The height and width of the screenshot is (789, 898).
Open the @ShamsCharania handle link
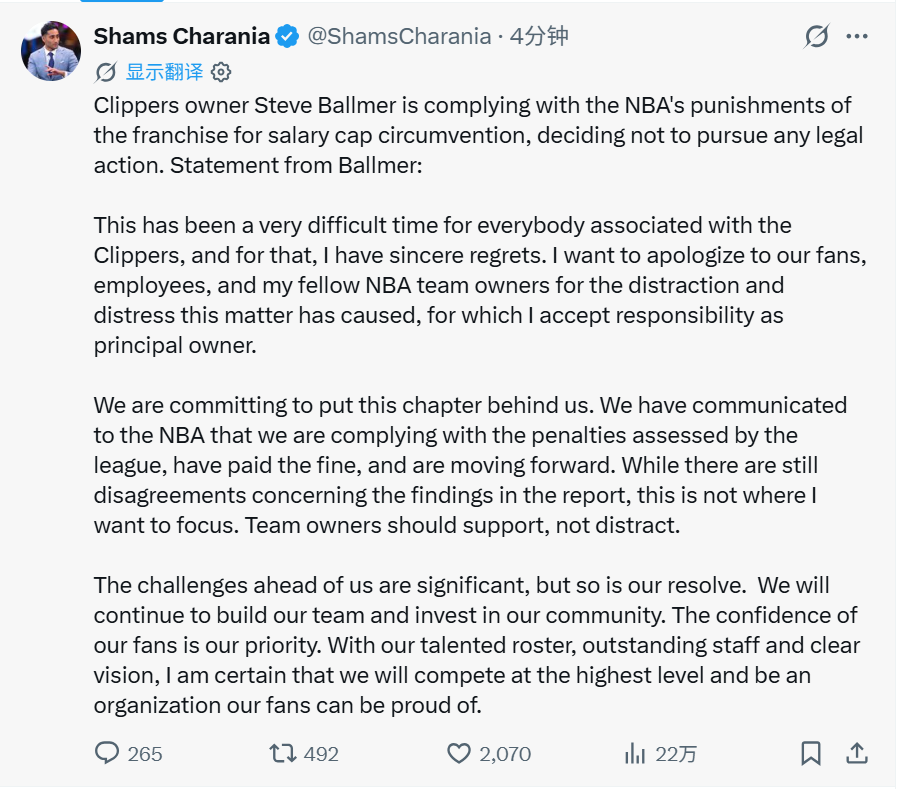399,36
